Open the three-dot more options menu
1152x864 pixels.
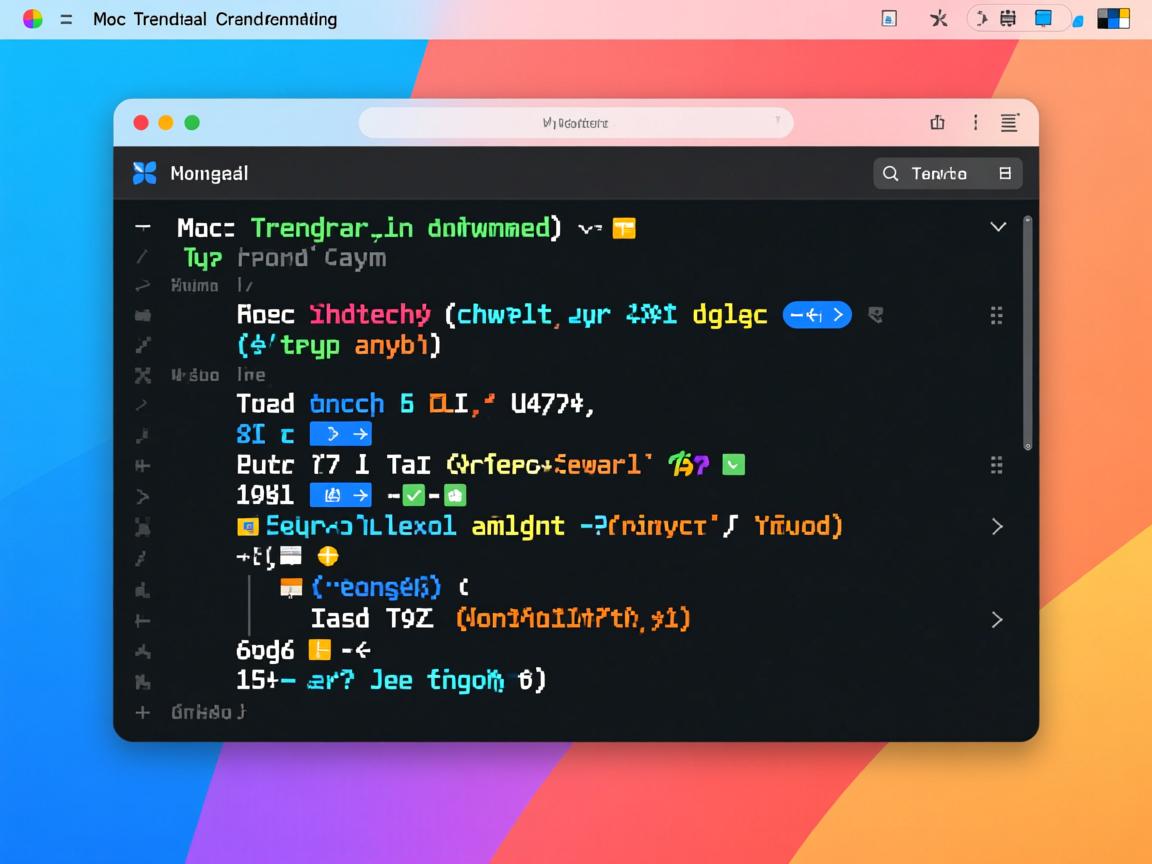[975, 123]
